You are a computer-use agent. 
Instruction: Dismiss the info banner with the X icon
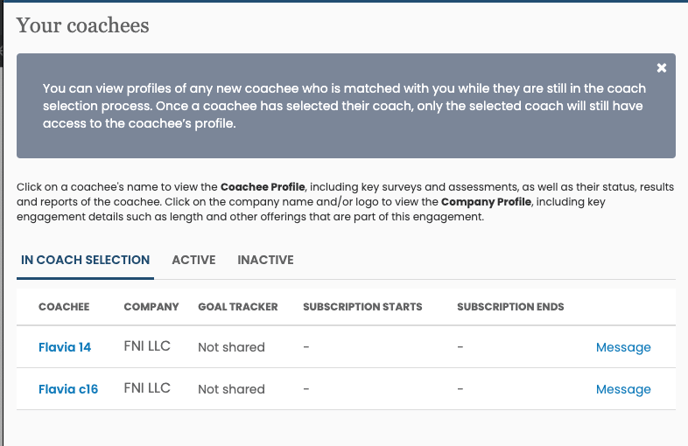click(x=661, y=68)
